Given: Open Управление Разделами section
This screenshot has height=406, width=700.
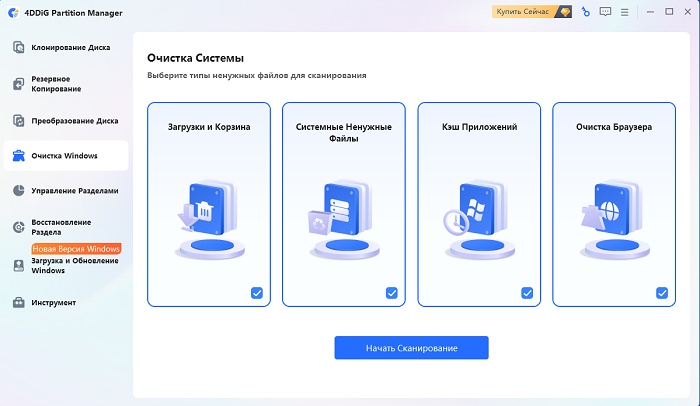Looking at the screenshot, I should pos(66,191).
